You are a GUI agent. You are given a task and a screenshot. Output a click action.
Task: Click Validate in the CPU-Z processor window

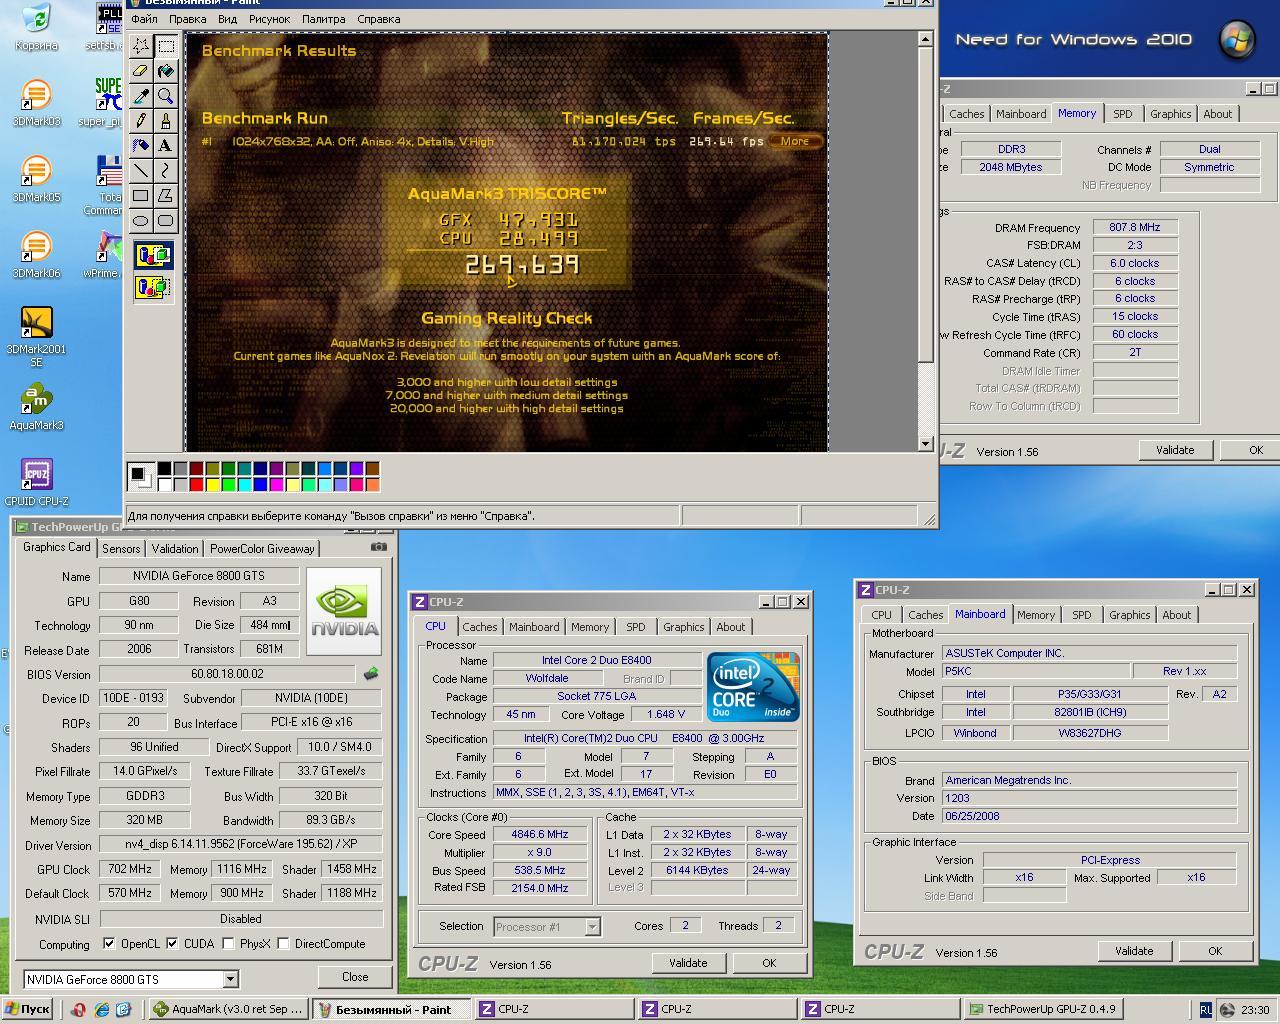coord(688,963)
